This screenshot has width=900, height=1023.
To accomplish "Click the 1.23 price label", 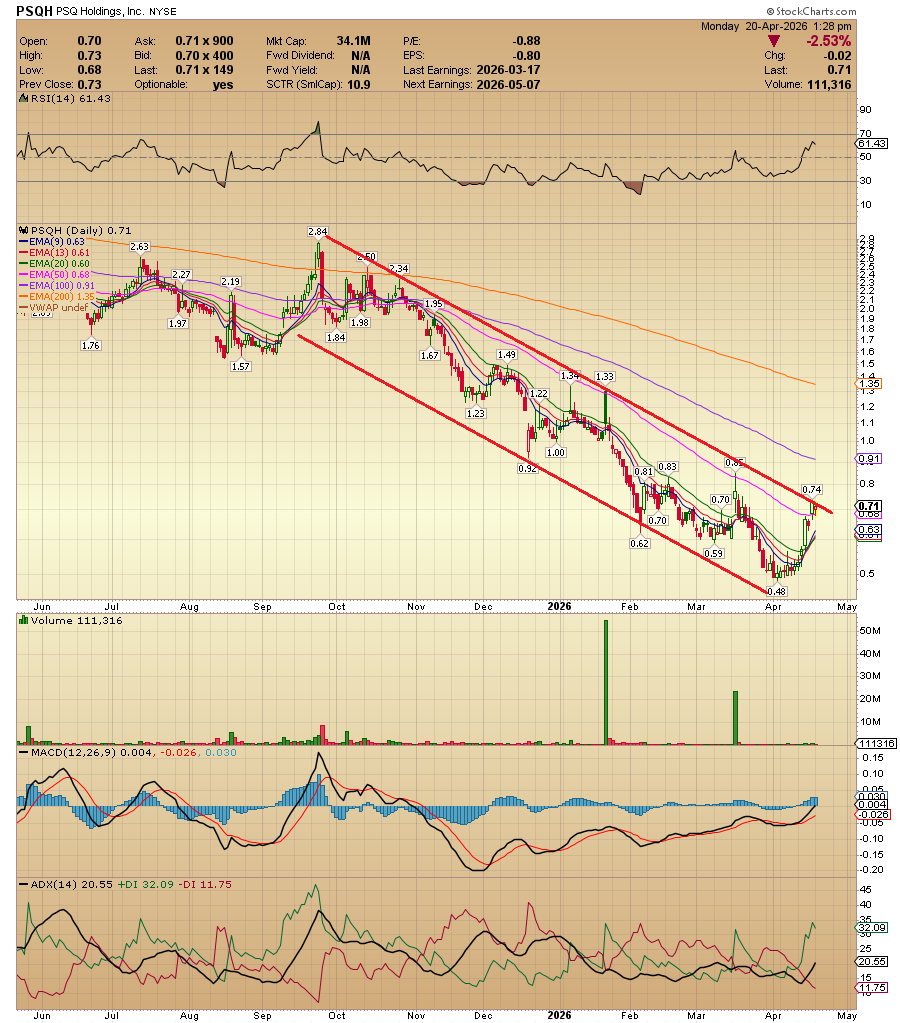I will click(x=476, y=414).
